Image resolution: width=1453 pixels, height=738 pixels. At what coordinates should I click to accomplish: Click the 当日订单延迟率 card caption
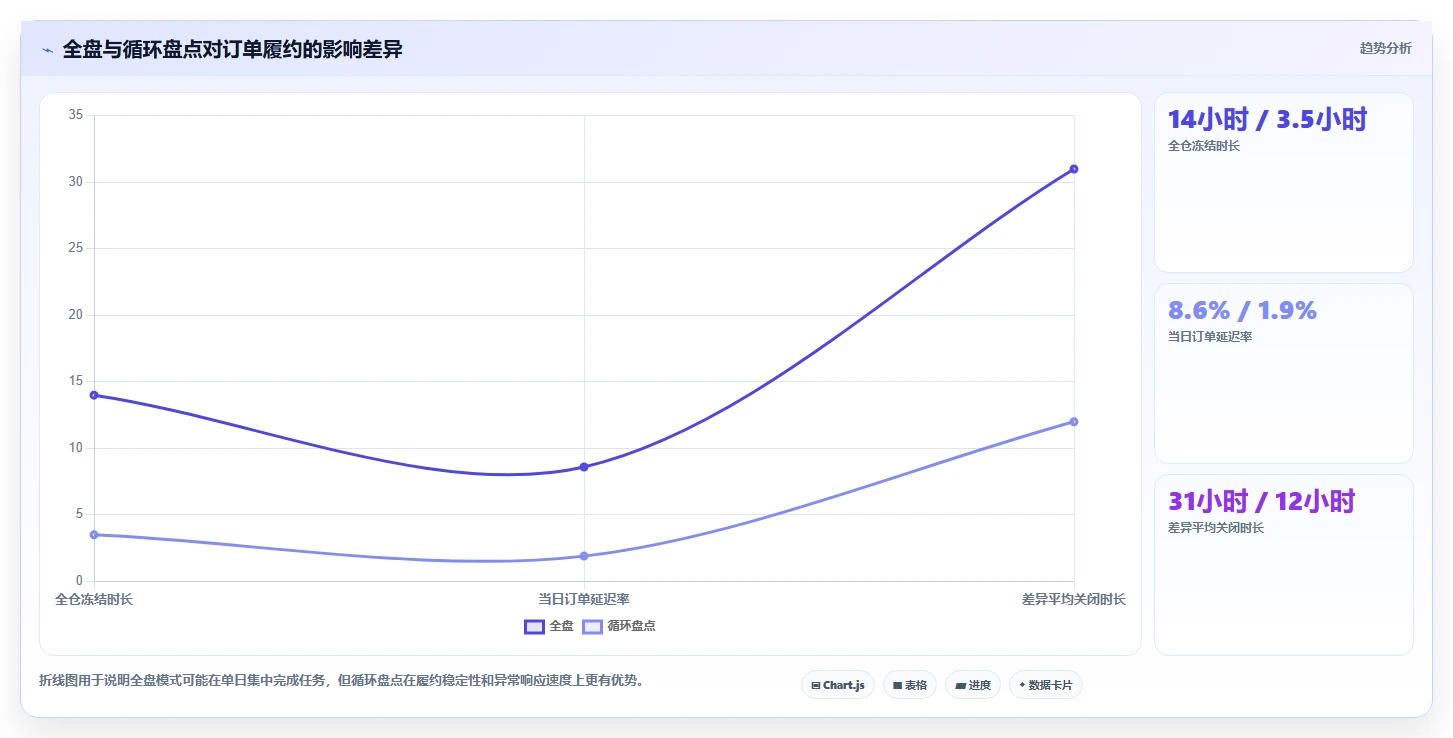(1210, 337)
